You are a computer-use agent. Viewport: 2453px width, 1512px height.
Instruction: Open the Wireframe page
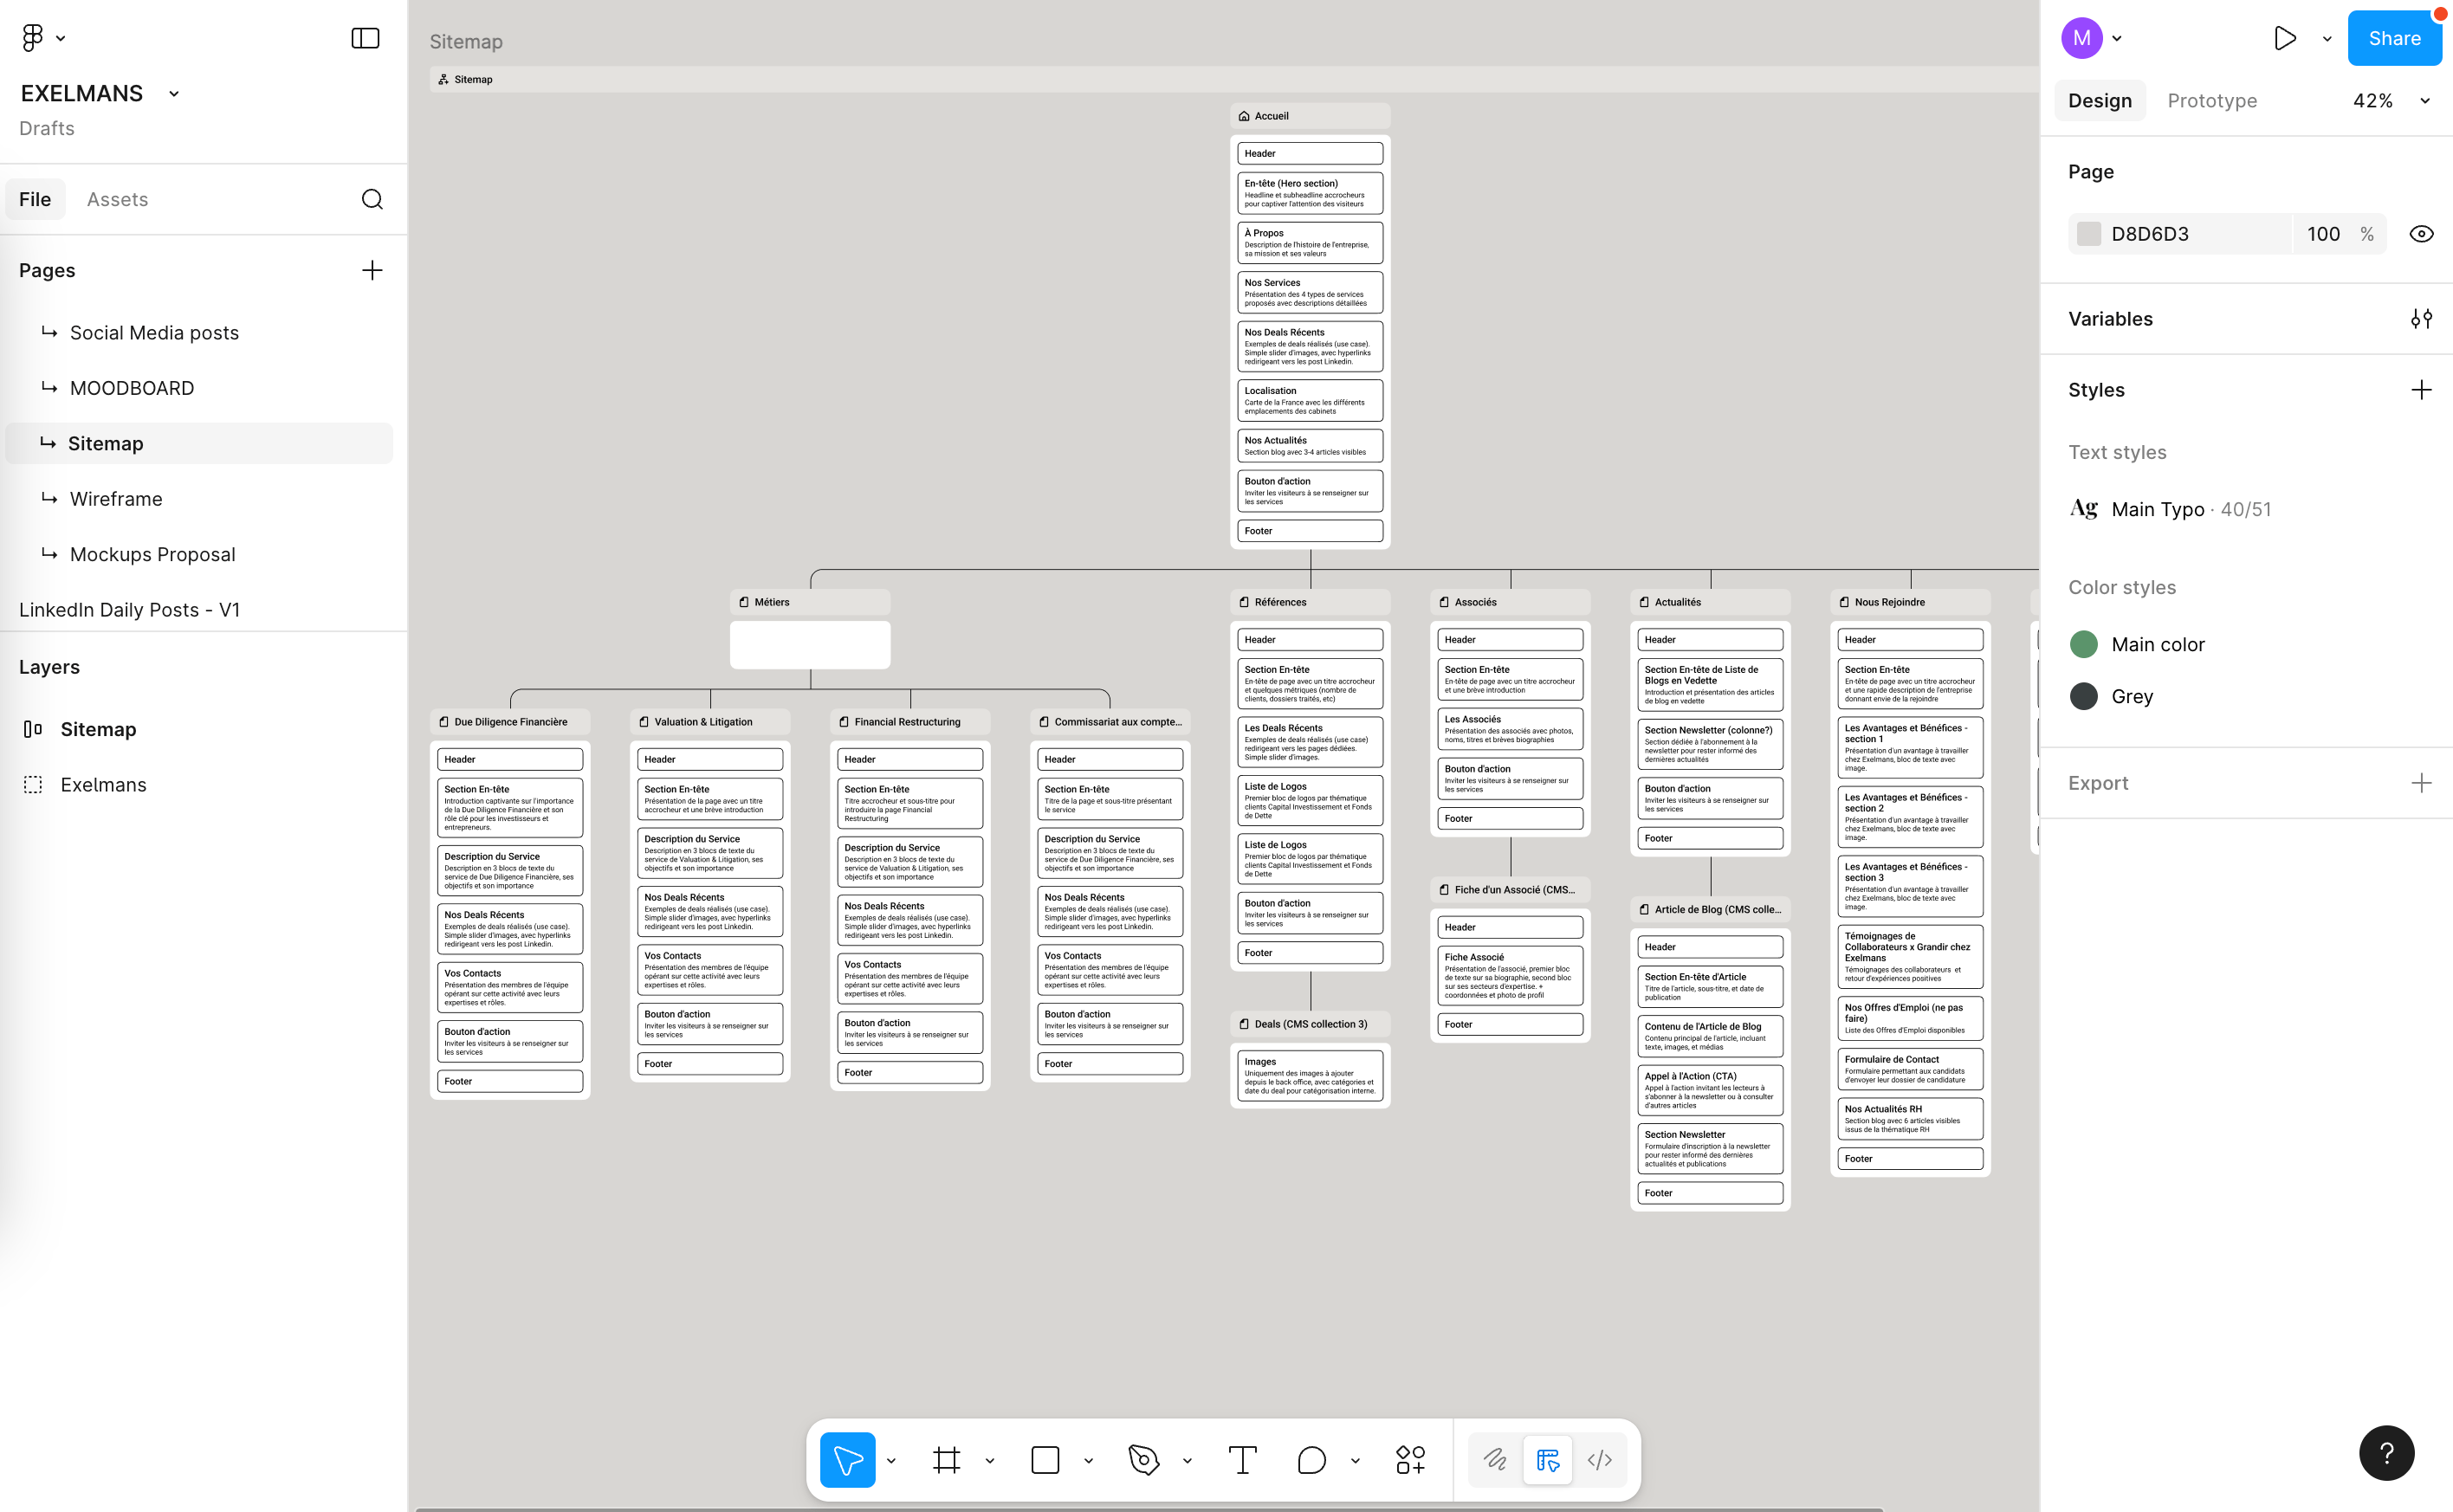116,499
